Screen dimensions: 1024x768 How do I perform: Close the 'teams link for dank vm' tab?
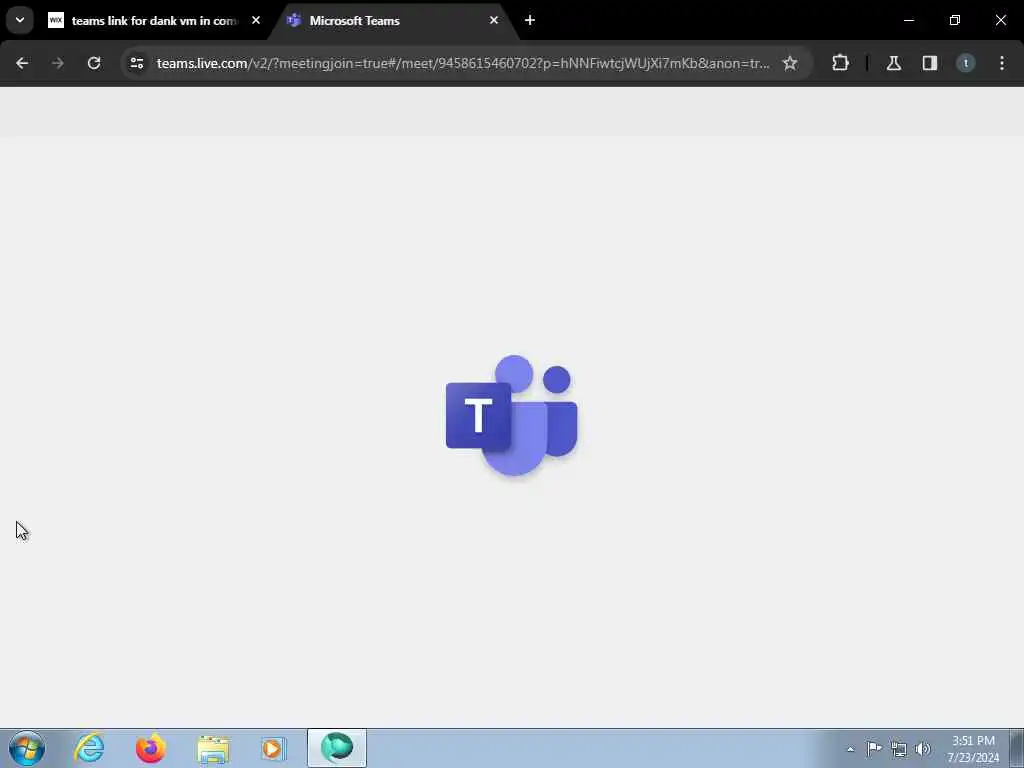click(256, 20)
